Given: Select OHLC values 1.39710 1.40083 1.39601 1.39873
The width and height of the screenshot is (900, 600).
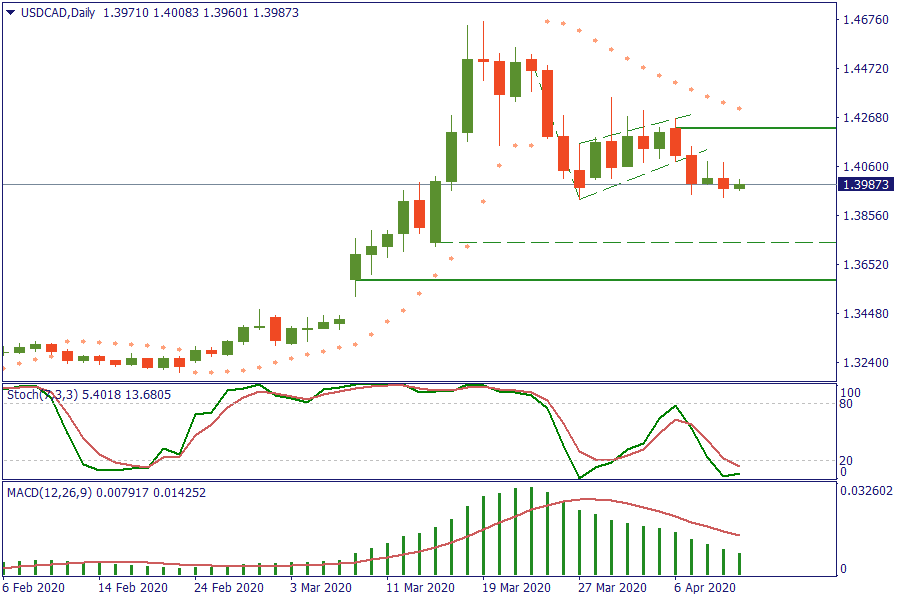Looking at the screenshot, I should [201, 13].
